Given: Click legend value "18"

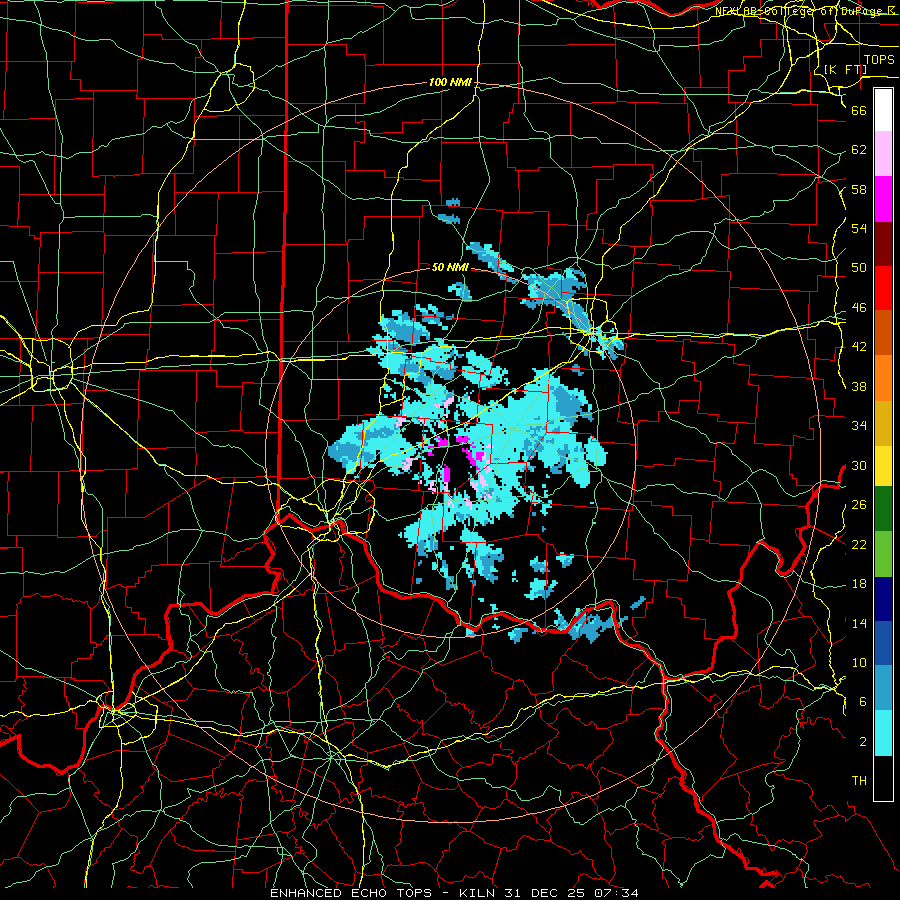Looking at the screenshot, I should 859,584.
